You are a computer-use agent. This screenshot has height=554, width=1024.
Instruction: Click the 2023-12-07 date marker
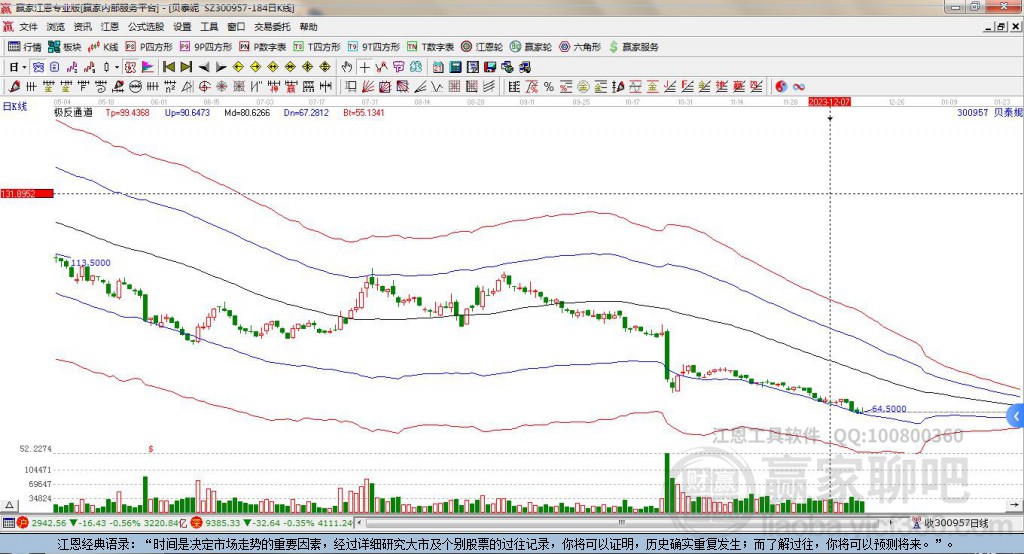[x=829, y=102]
